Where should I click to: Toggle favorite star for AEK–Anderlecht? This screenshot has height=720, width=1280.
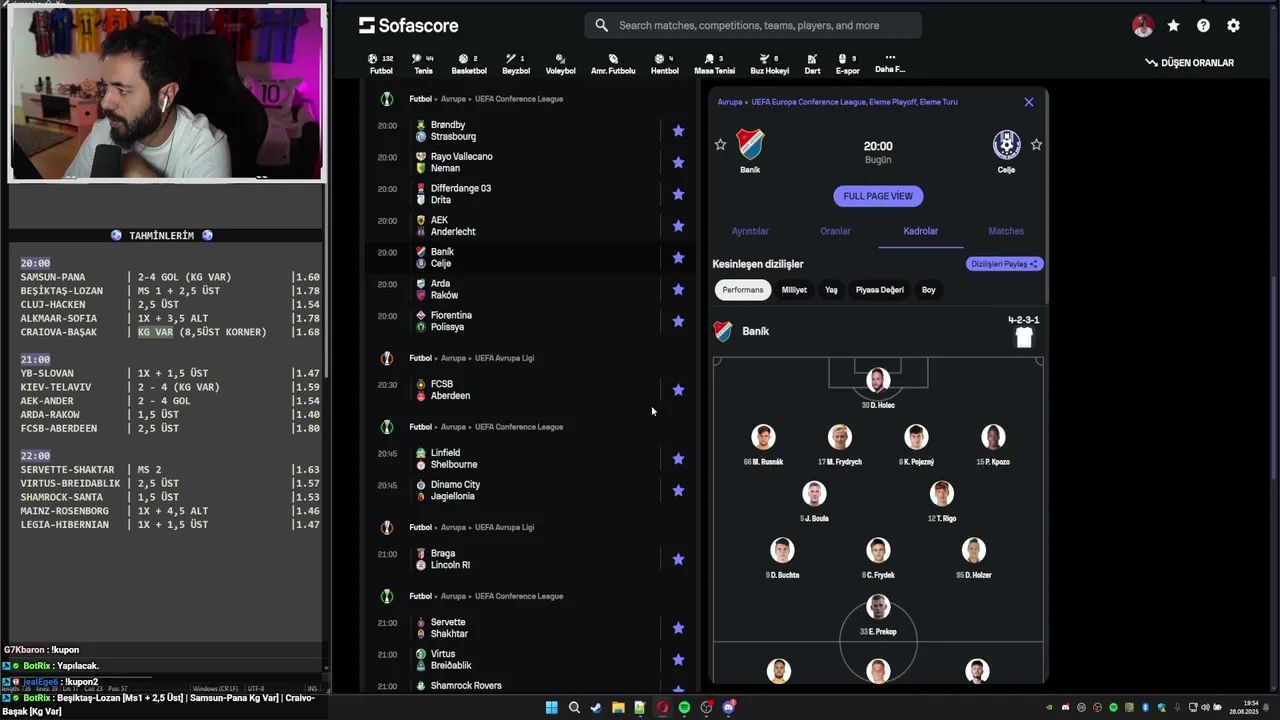pos(678,226)
